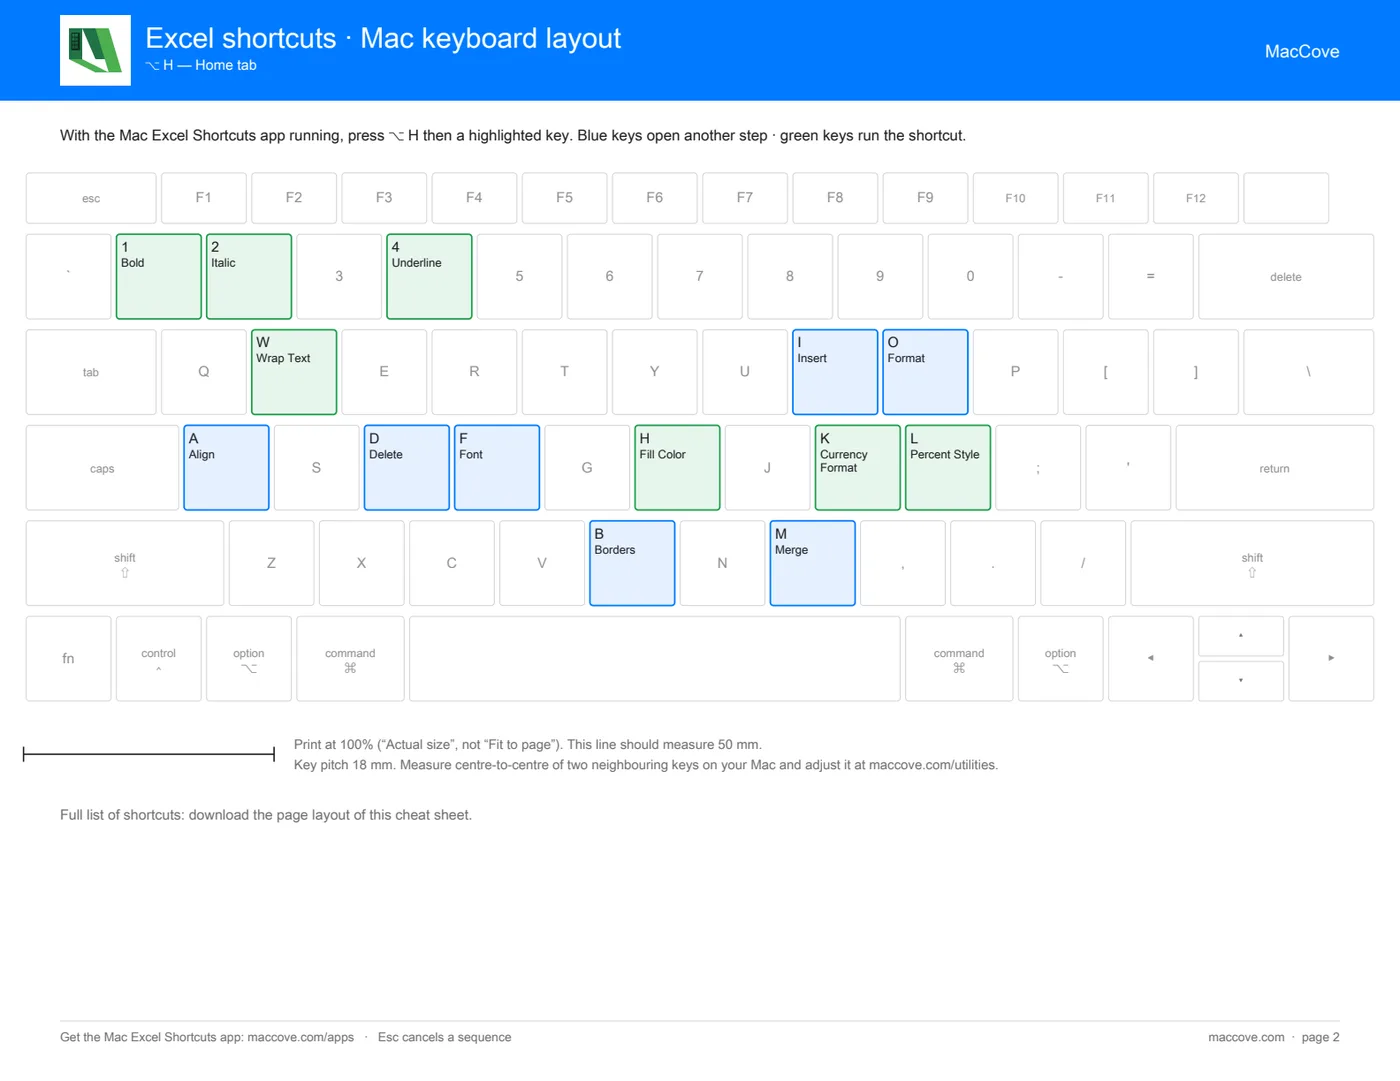
Task: Click the unhighlighted 3 key
Action: (x=339, y=277)
